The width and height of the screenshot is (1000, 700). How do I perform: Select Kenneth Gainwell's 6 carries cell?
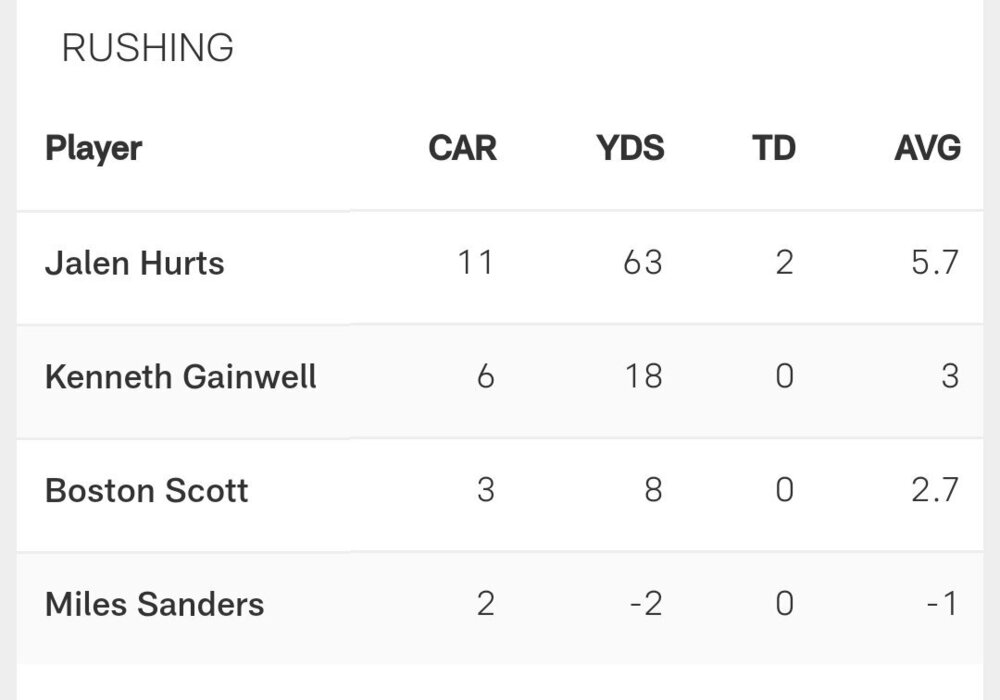click(x=485, y=377)
